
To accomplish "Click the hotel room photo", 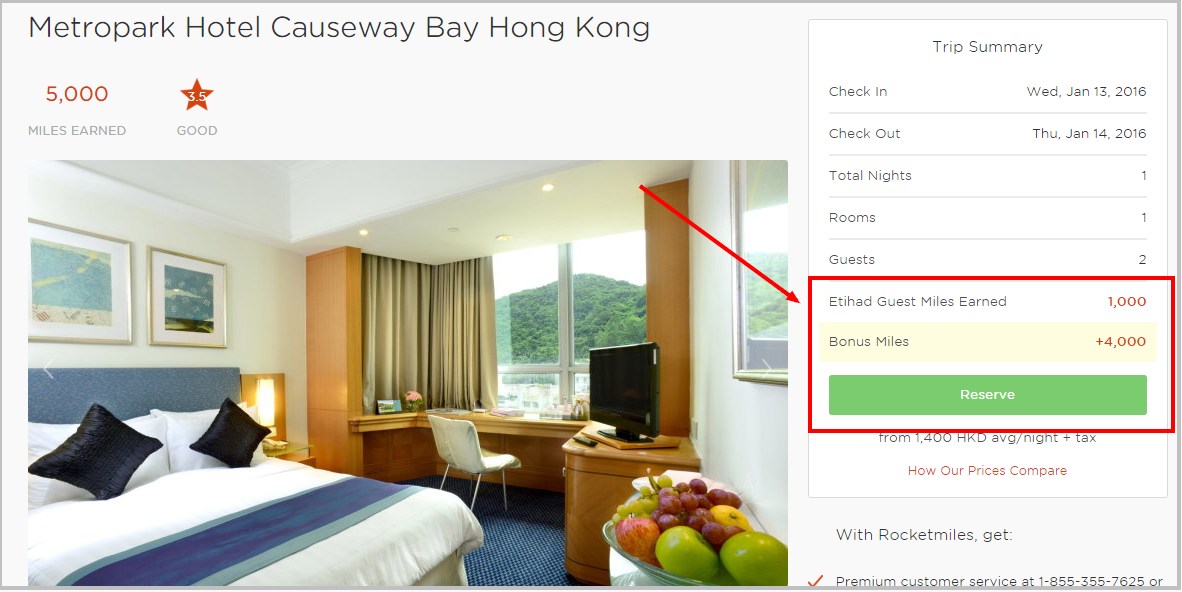I will coord(408,373).
